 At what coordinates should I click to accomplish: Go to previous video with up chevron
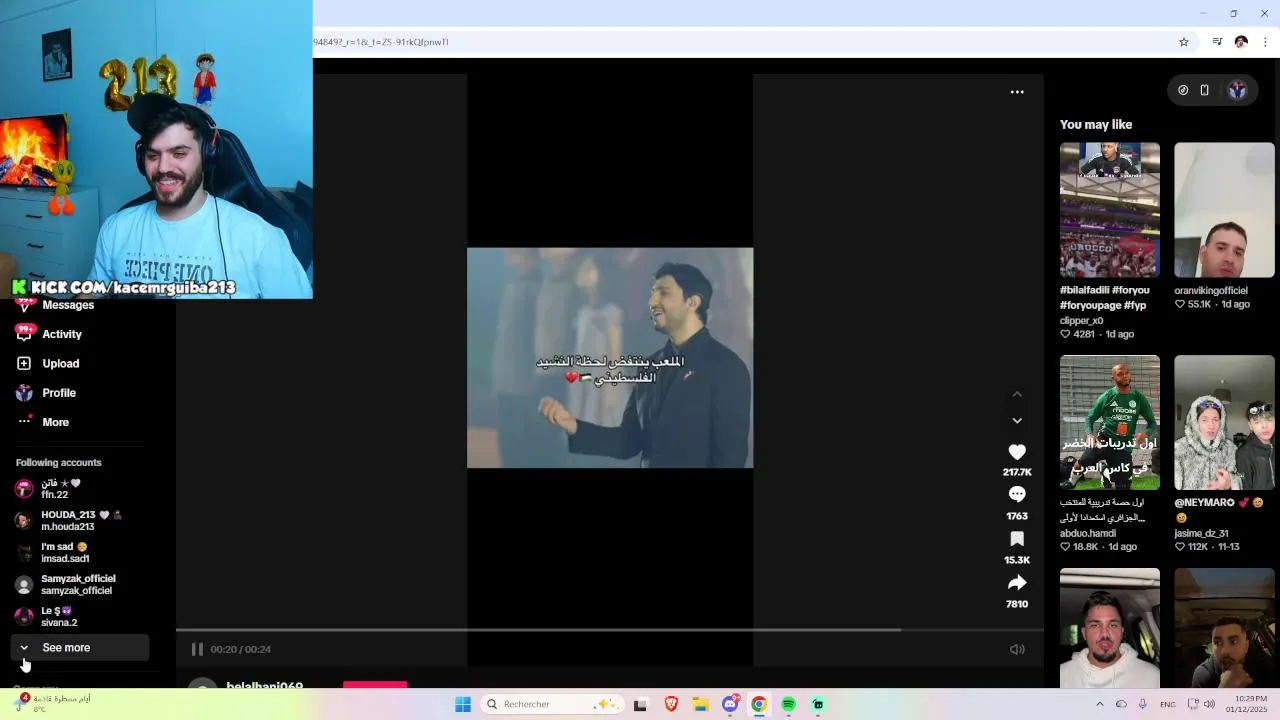click(x=1017, y=394)
